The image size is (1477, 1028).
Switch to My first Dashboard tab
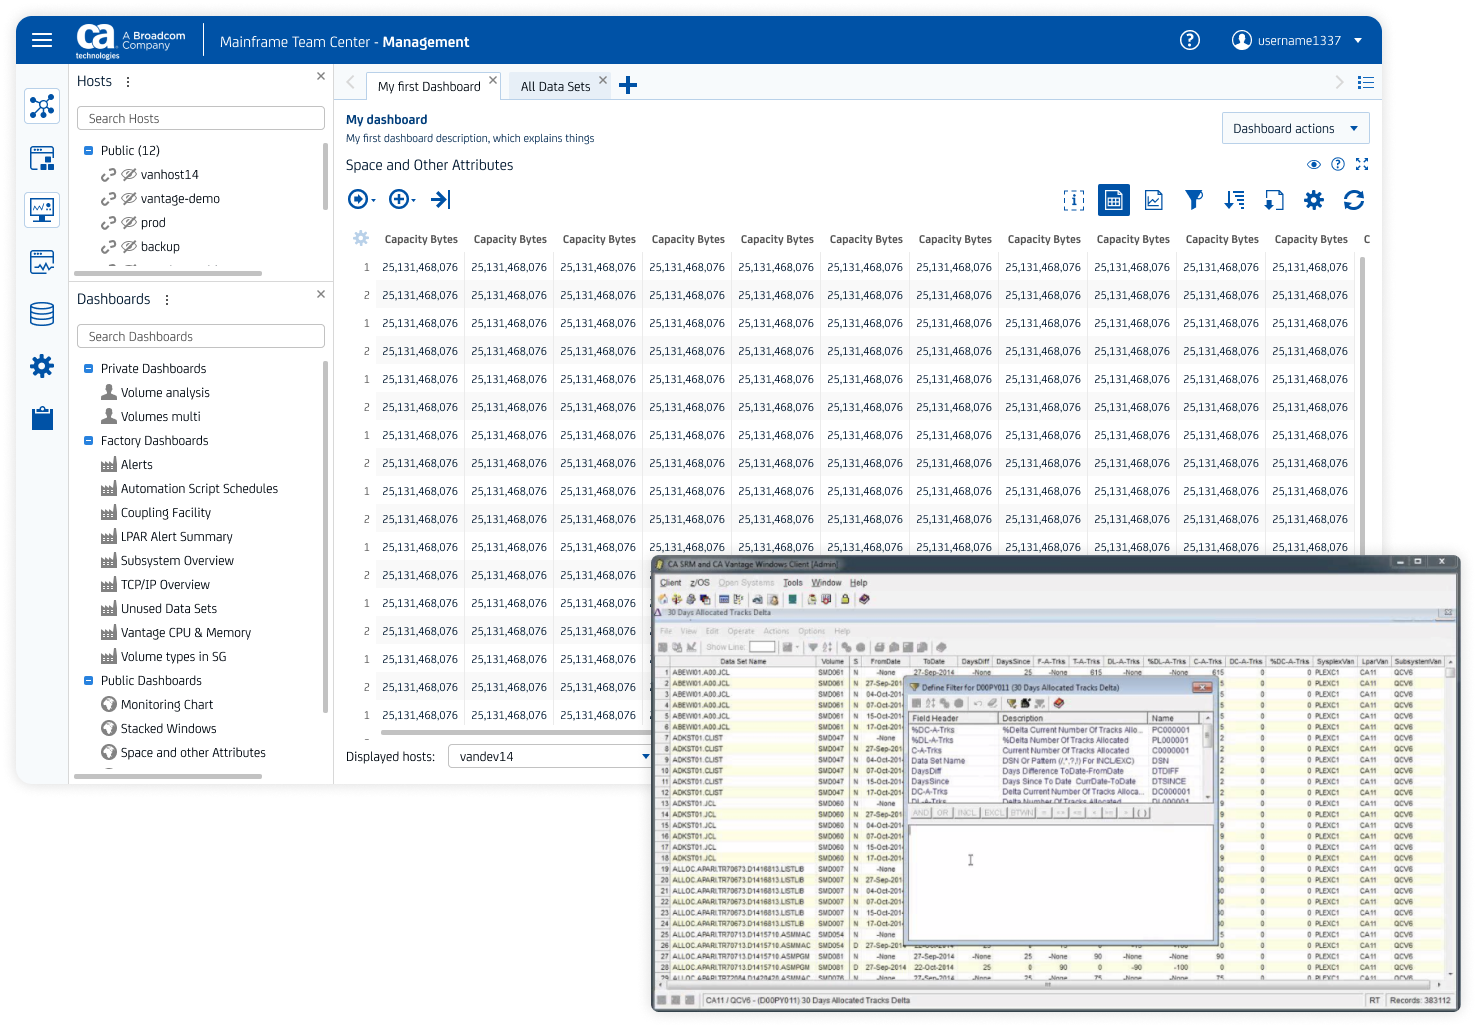pos(429,87)
